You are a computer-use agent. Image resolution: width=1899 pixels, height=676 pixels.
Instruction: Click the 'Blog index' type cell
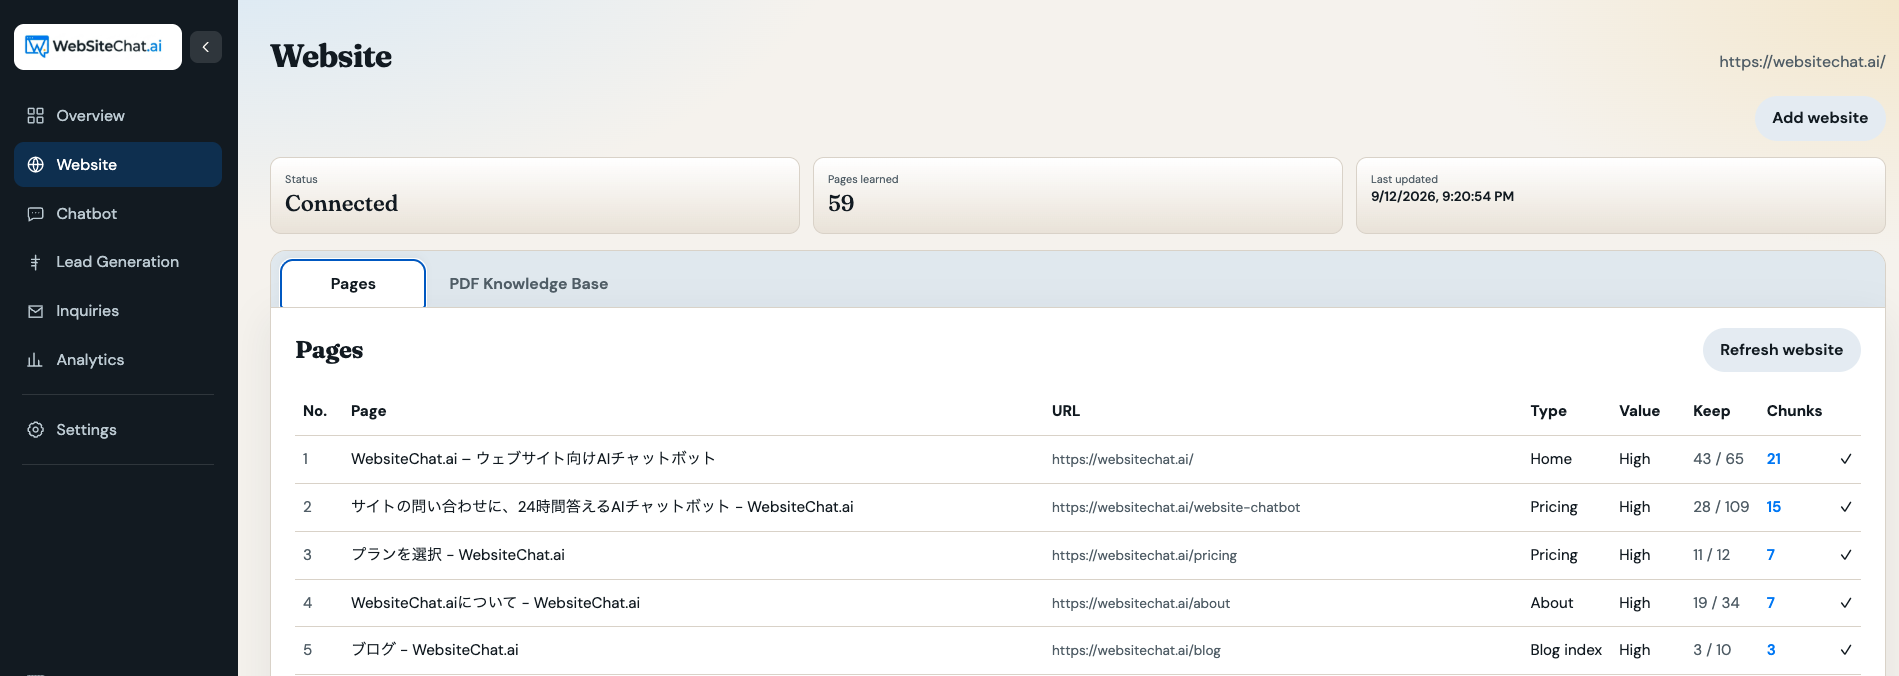coord(1566,650)
